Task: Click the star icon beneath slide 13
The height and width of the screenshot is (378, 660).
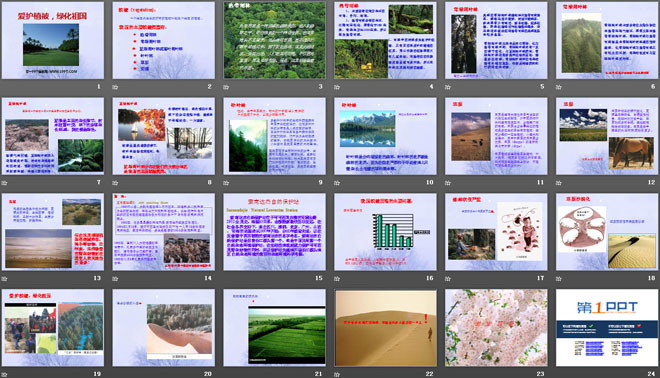Action: click(5, 278)
